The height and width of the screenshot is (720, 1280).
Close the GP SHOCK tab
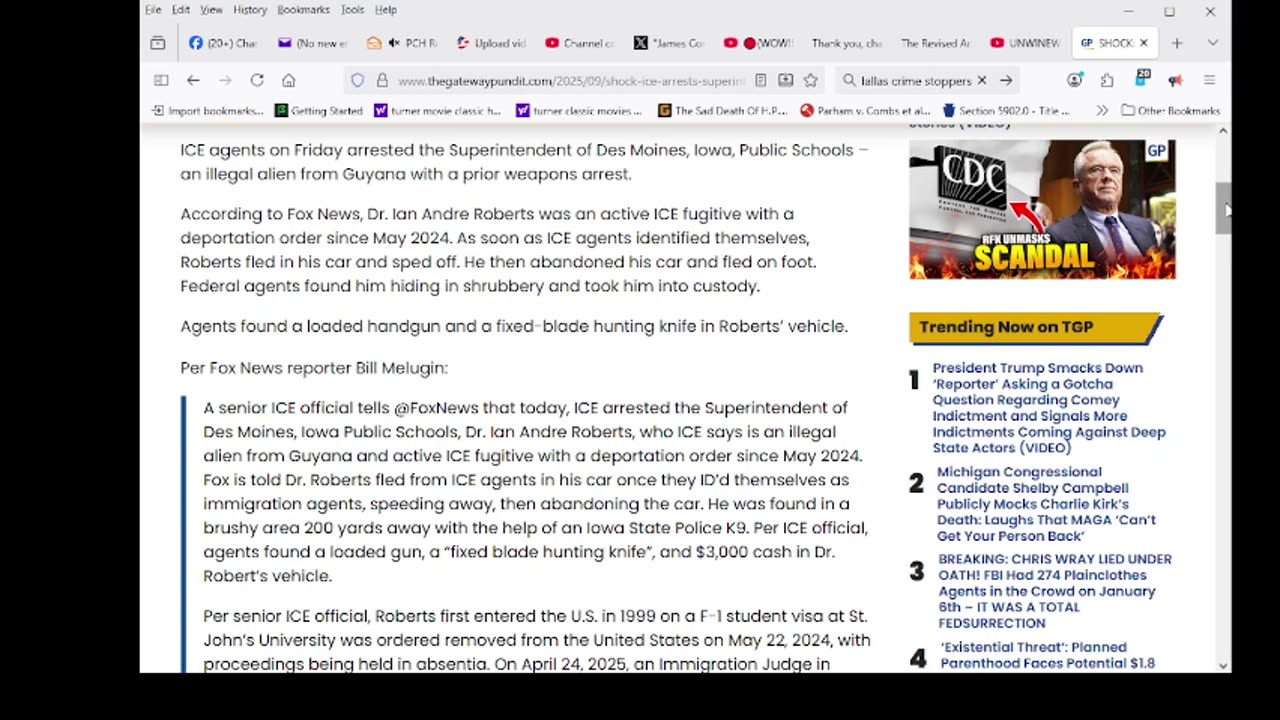click(1143, 43)
